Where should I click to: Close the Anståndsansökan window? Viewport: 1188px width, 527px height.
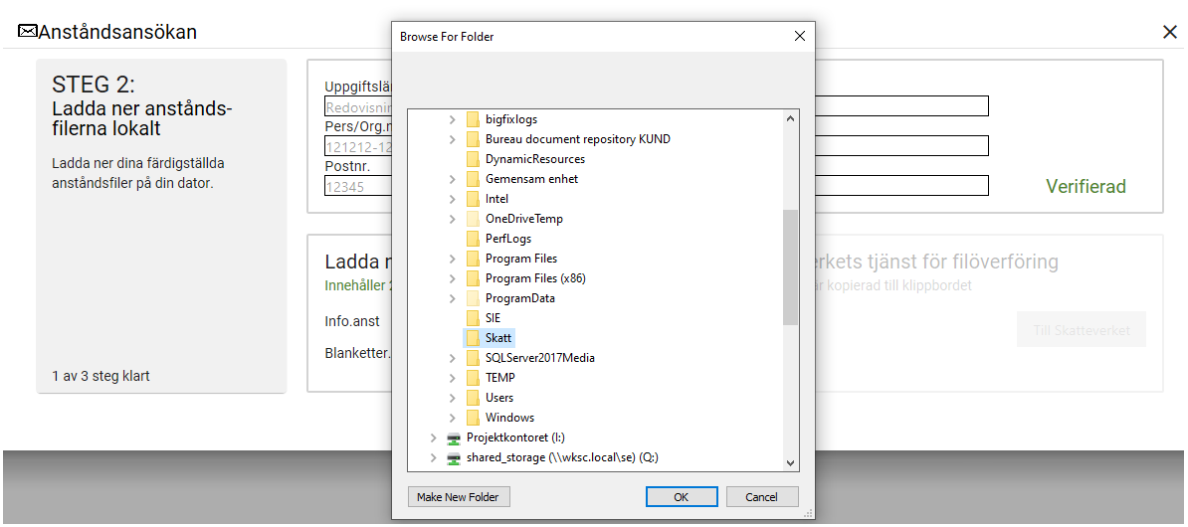click(1170, 32)
